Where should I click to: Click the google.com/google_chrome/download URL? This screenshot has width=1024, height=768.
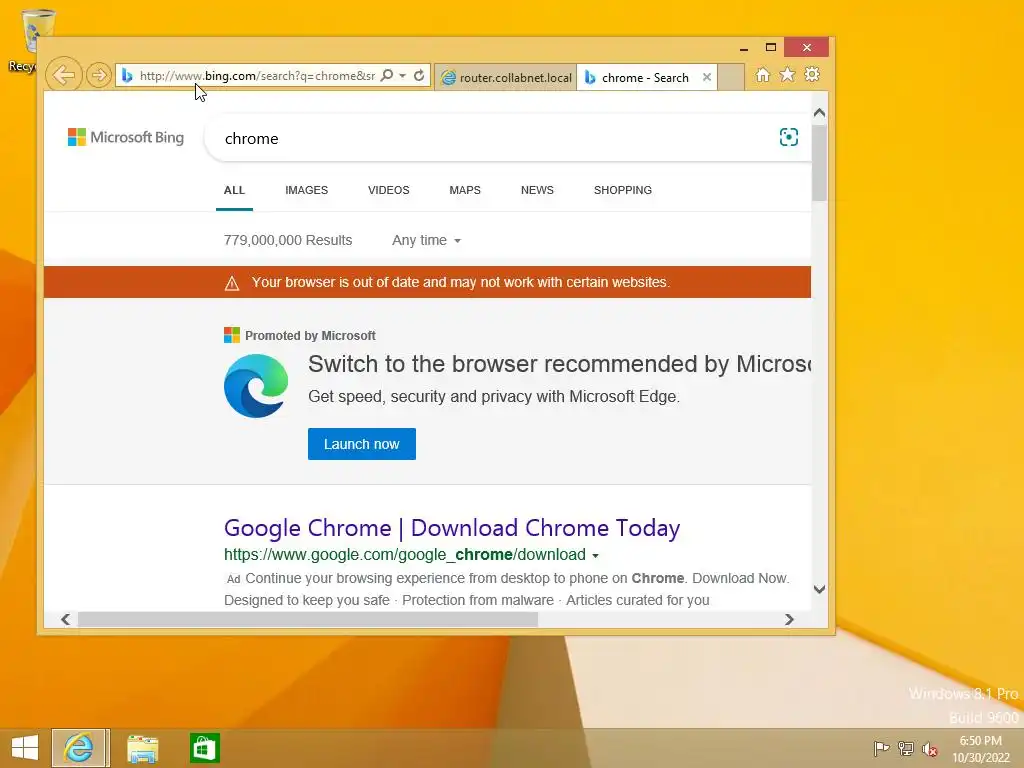405,554
